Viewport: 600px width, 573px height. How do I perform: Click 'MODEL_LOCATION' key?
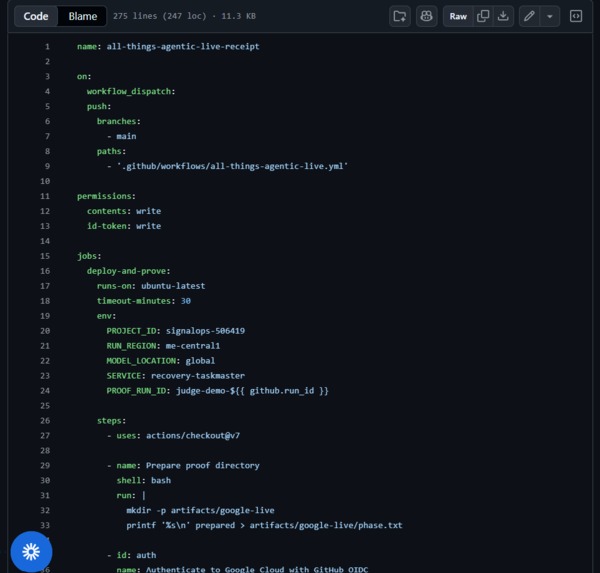point(141,361)
